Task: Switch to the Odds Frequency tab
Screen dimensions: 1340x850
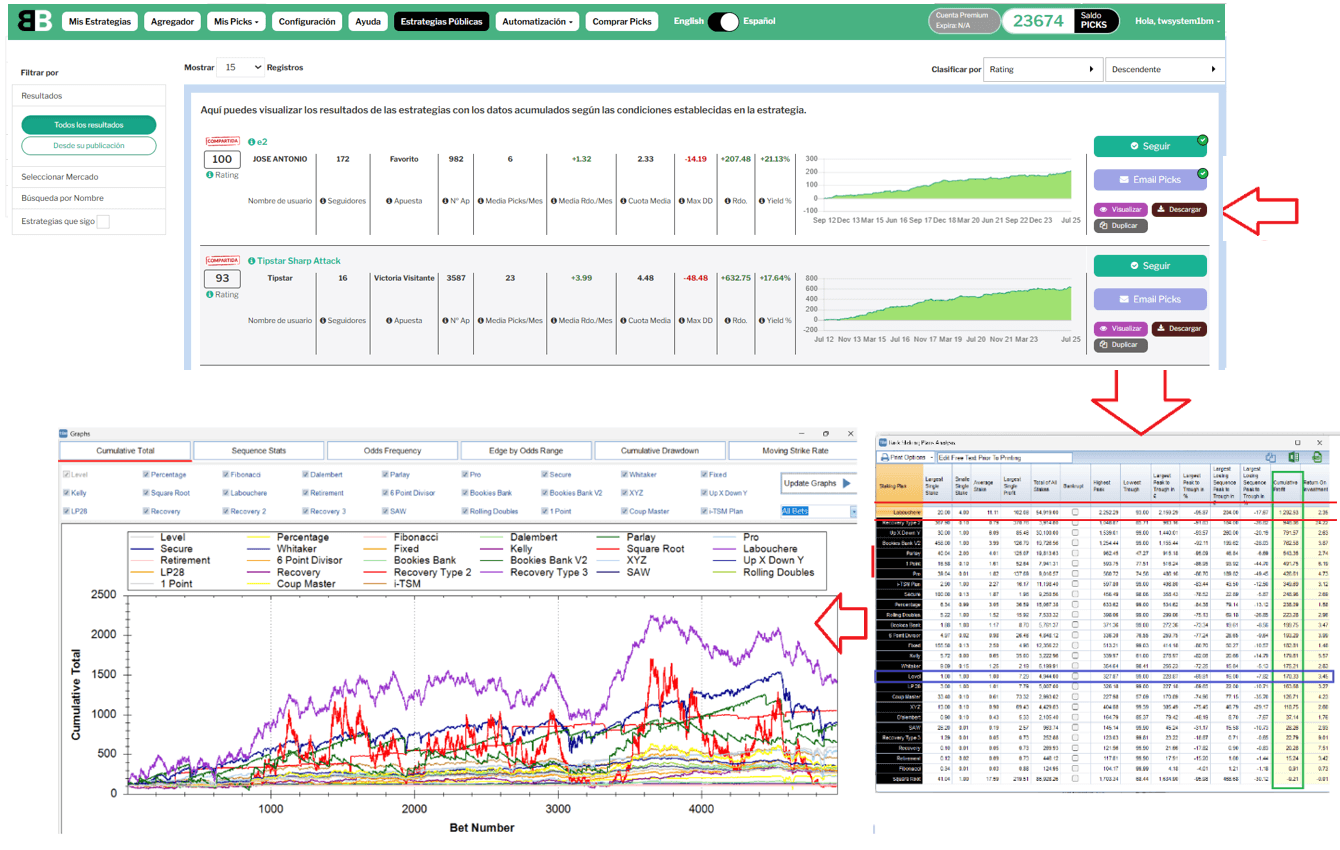Action: (392, 451)
